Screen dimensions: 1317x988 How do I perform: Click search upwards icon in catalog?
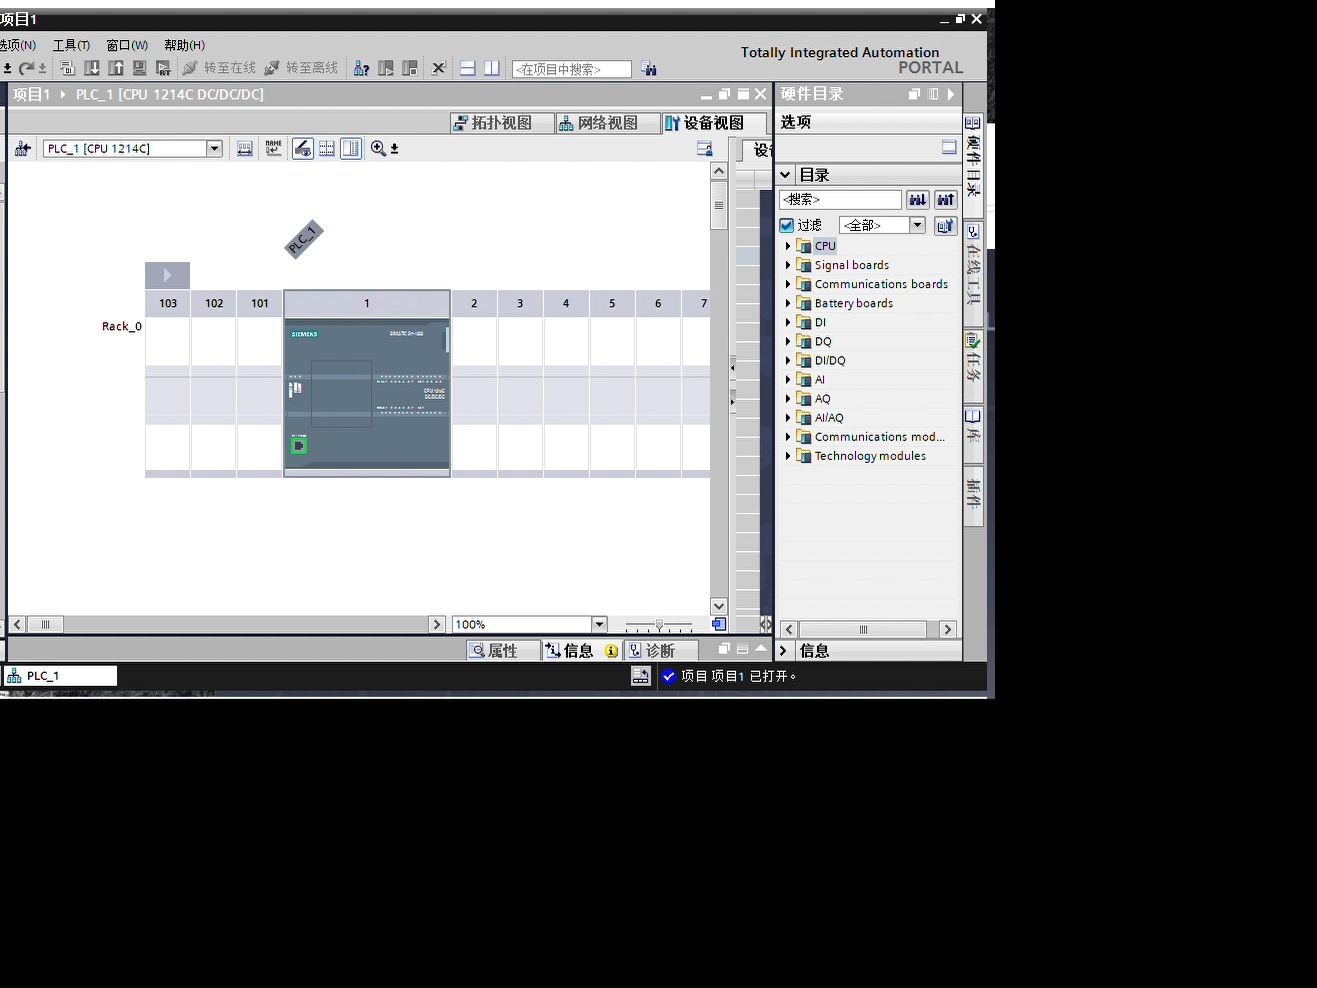(x=945, y=199)
